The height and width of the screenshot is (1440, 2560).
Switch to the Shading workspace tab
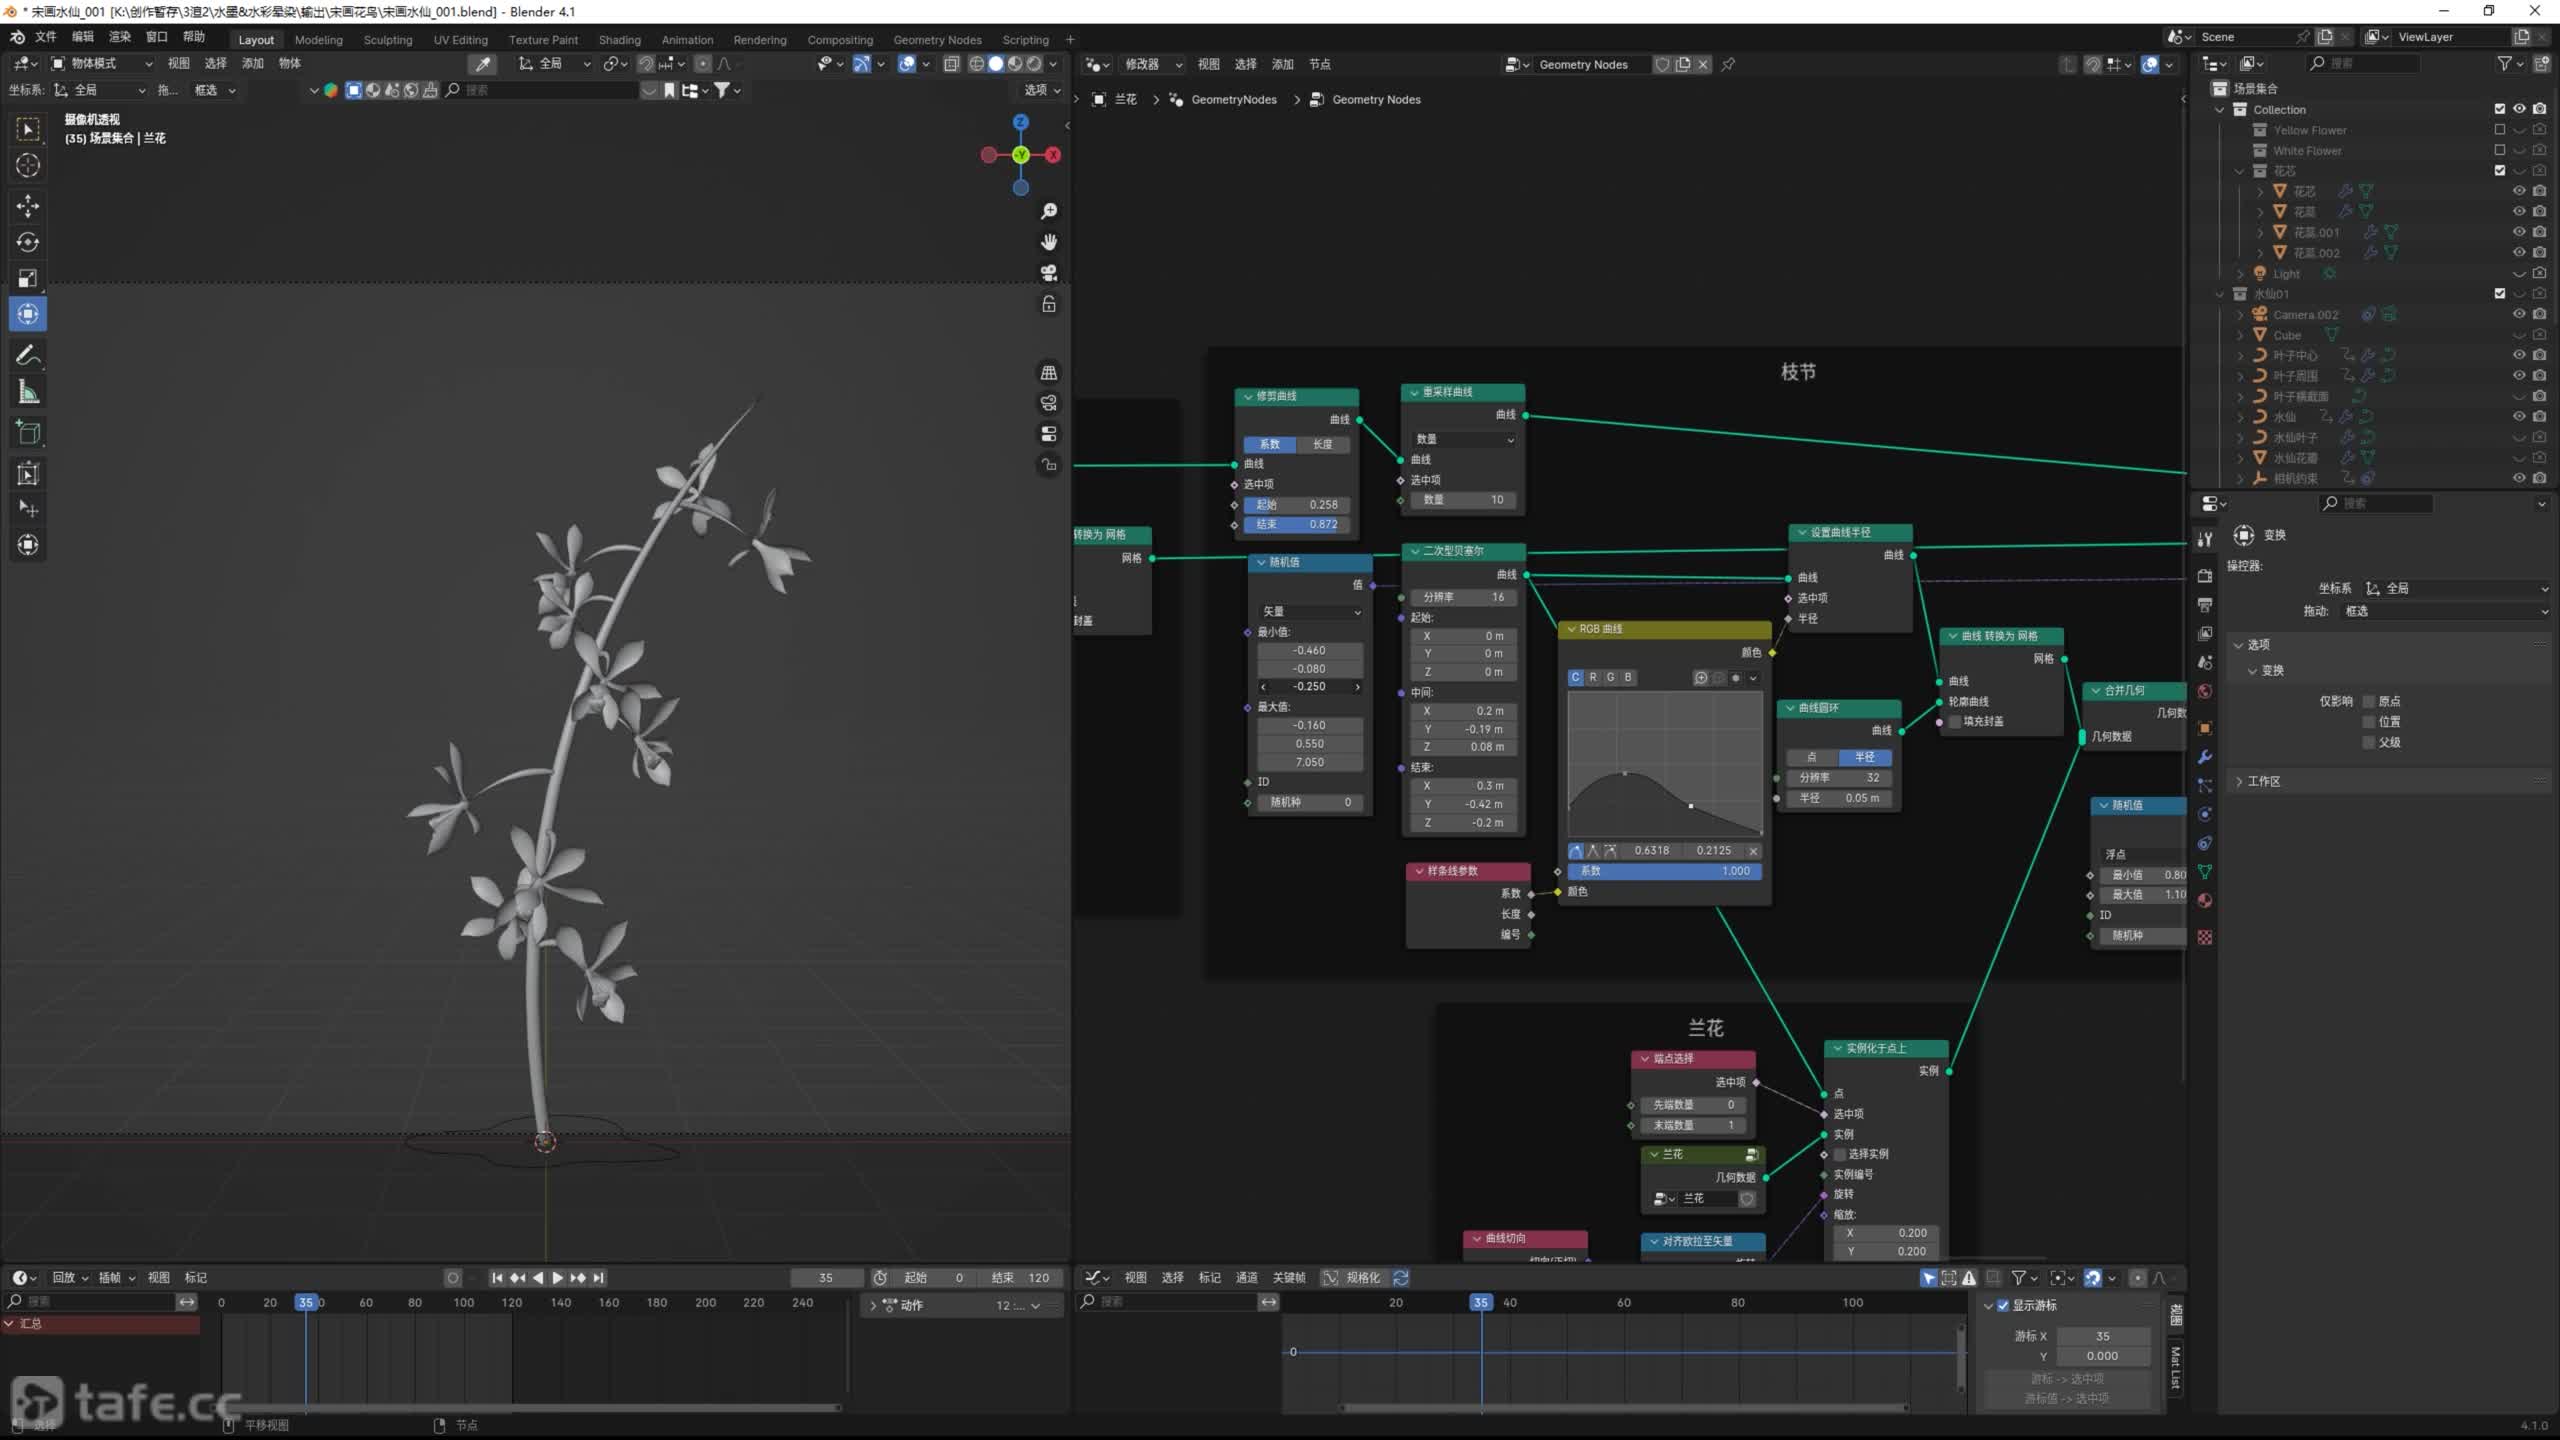coord(619,40)
